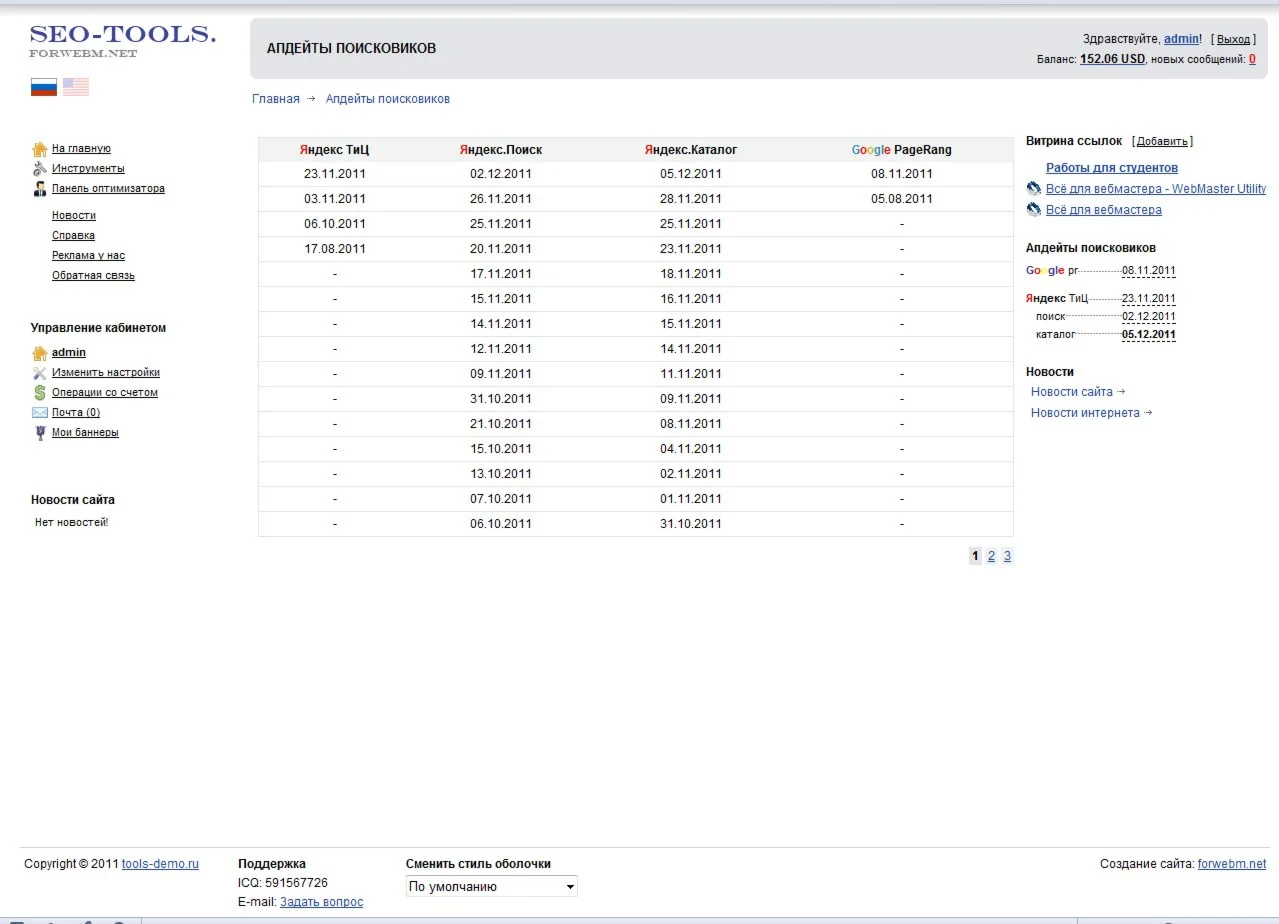
Task: Open Обратная связь in the sidebar
Action: pyautogui.click(x=93, y=276)
